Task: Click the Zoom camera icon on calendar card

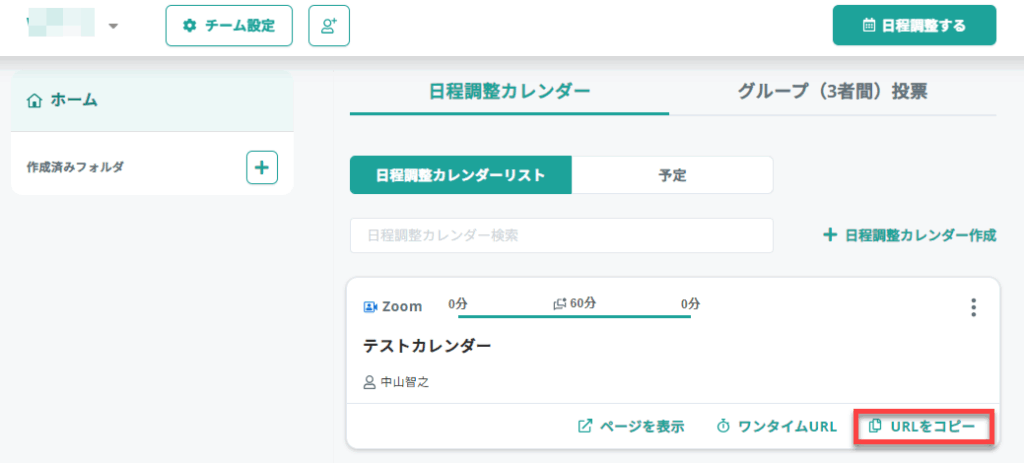Action: [370, 306]
